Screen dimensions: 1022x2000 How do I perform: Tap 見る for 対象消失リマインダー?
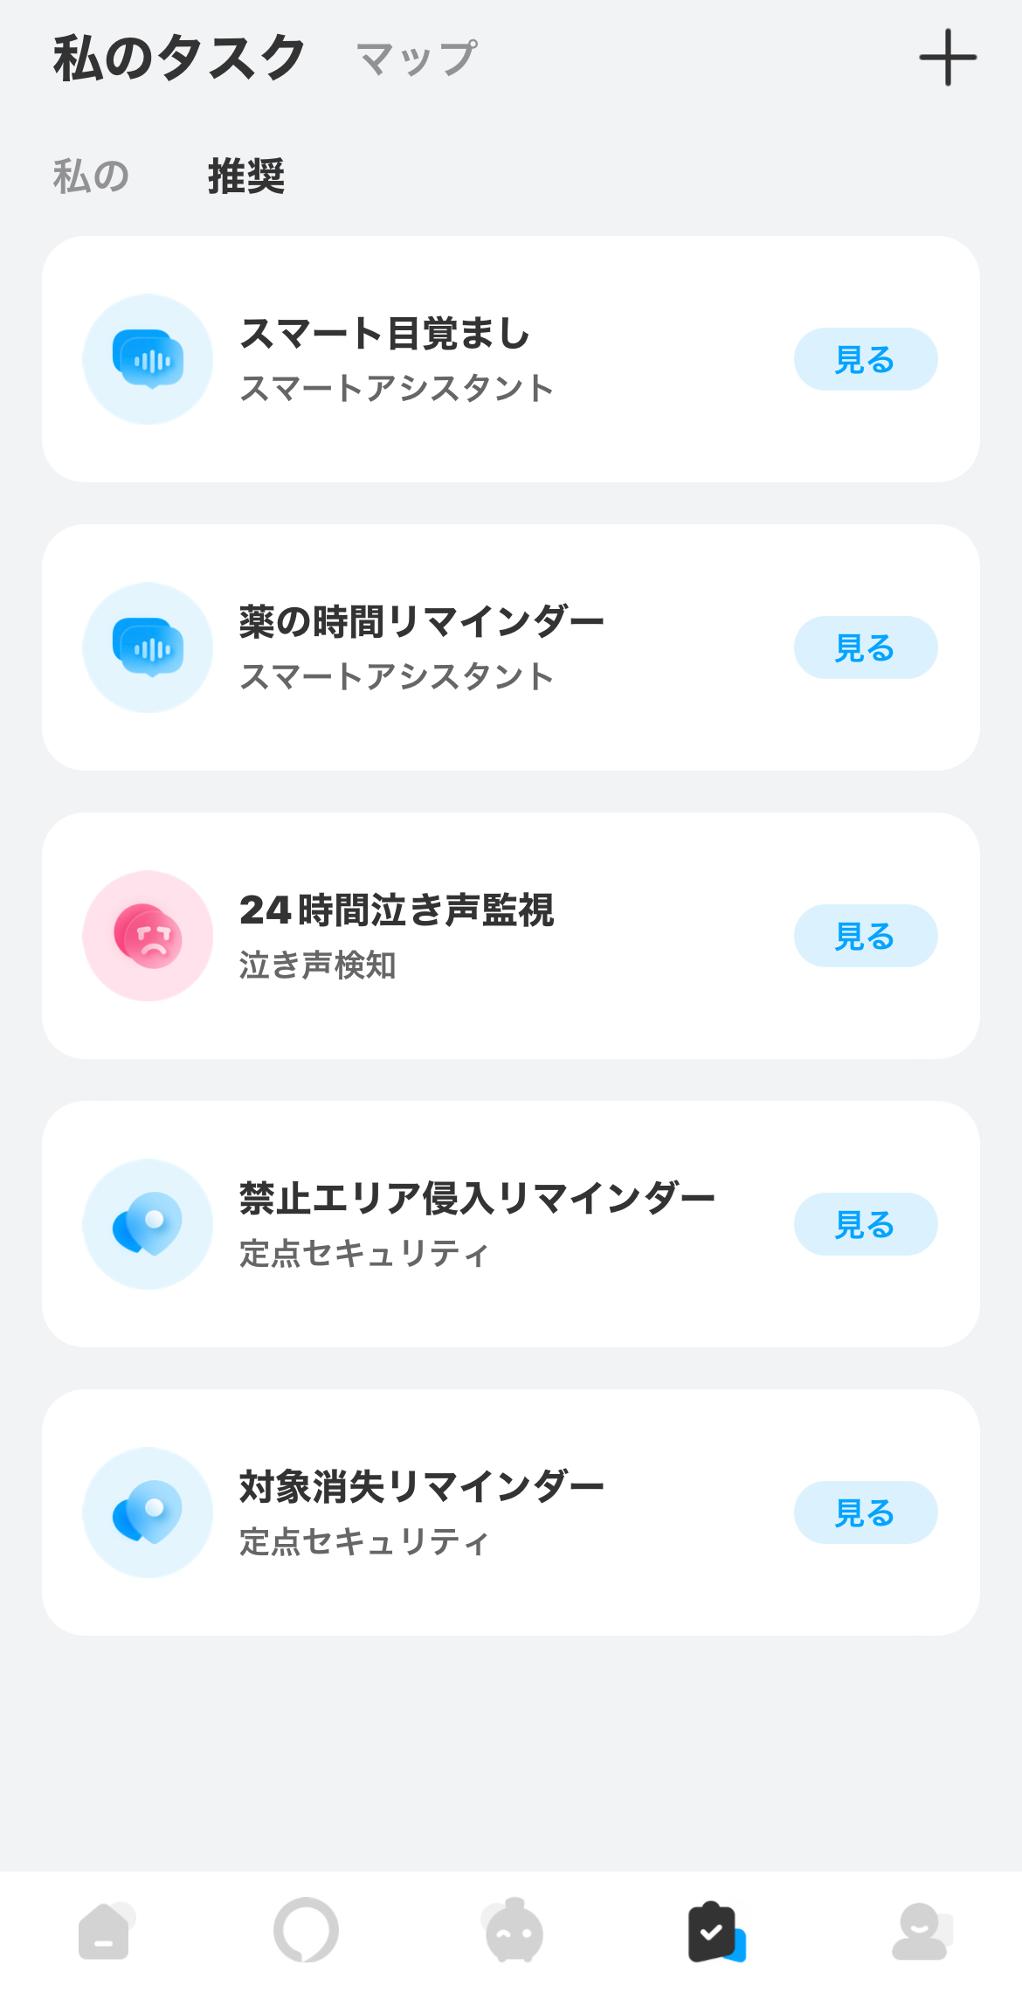tap(865, 1512)
